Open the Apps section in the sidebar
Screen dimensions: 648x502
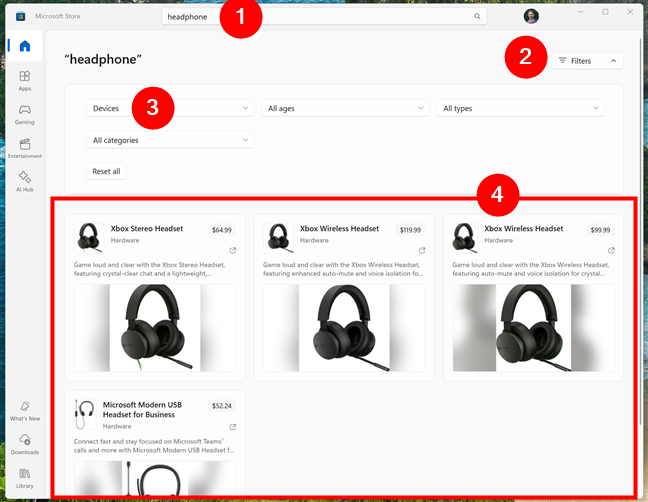pyautogui.click(x=25, y=81)
